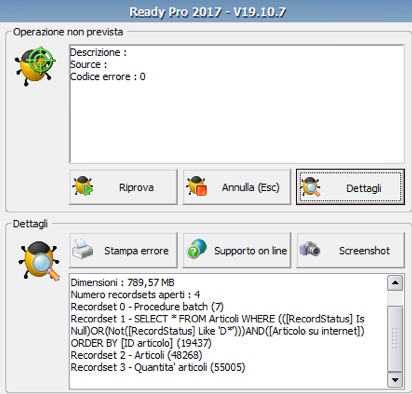The height and width of the screenshot is (394, 412).
Task: Select 'Numero recordsets aperti : 4' line
Action: tap(135, 295)
